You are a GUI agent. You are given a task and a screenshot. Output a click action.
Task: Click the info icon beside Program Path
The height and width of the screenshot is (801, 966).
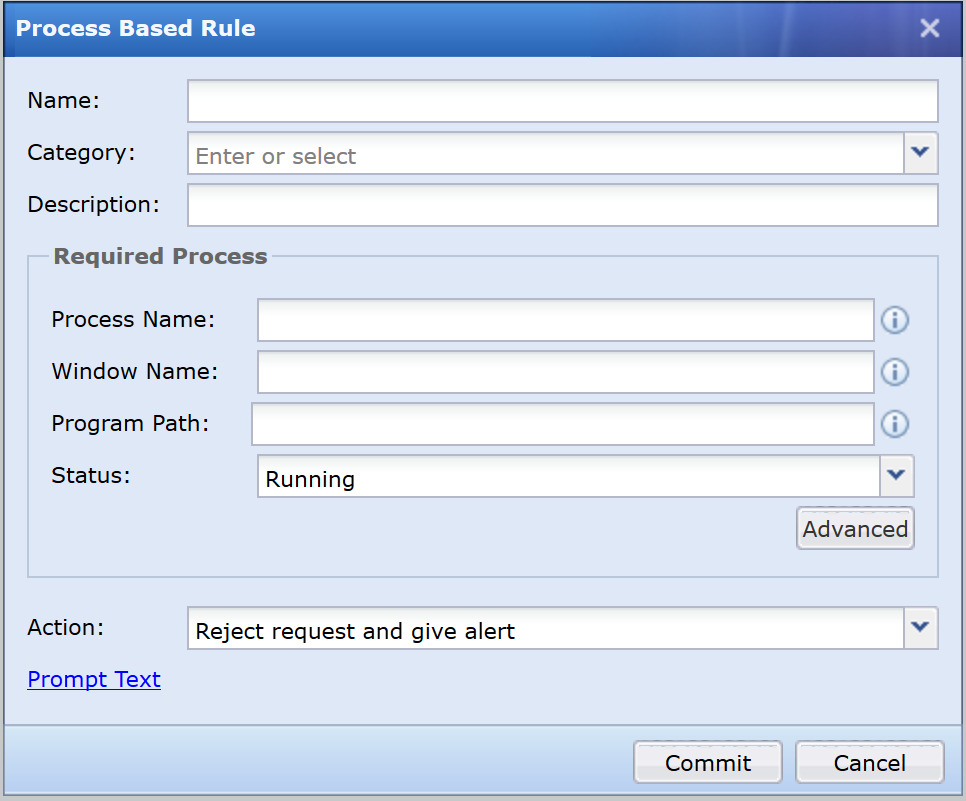(895, 424)
